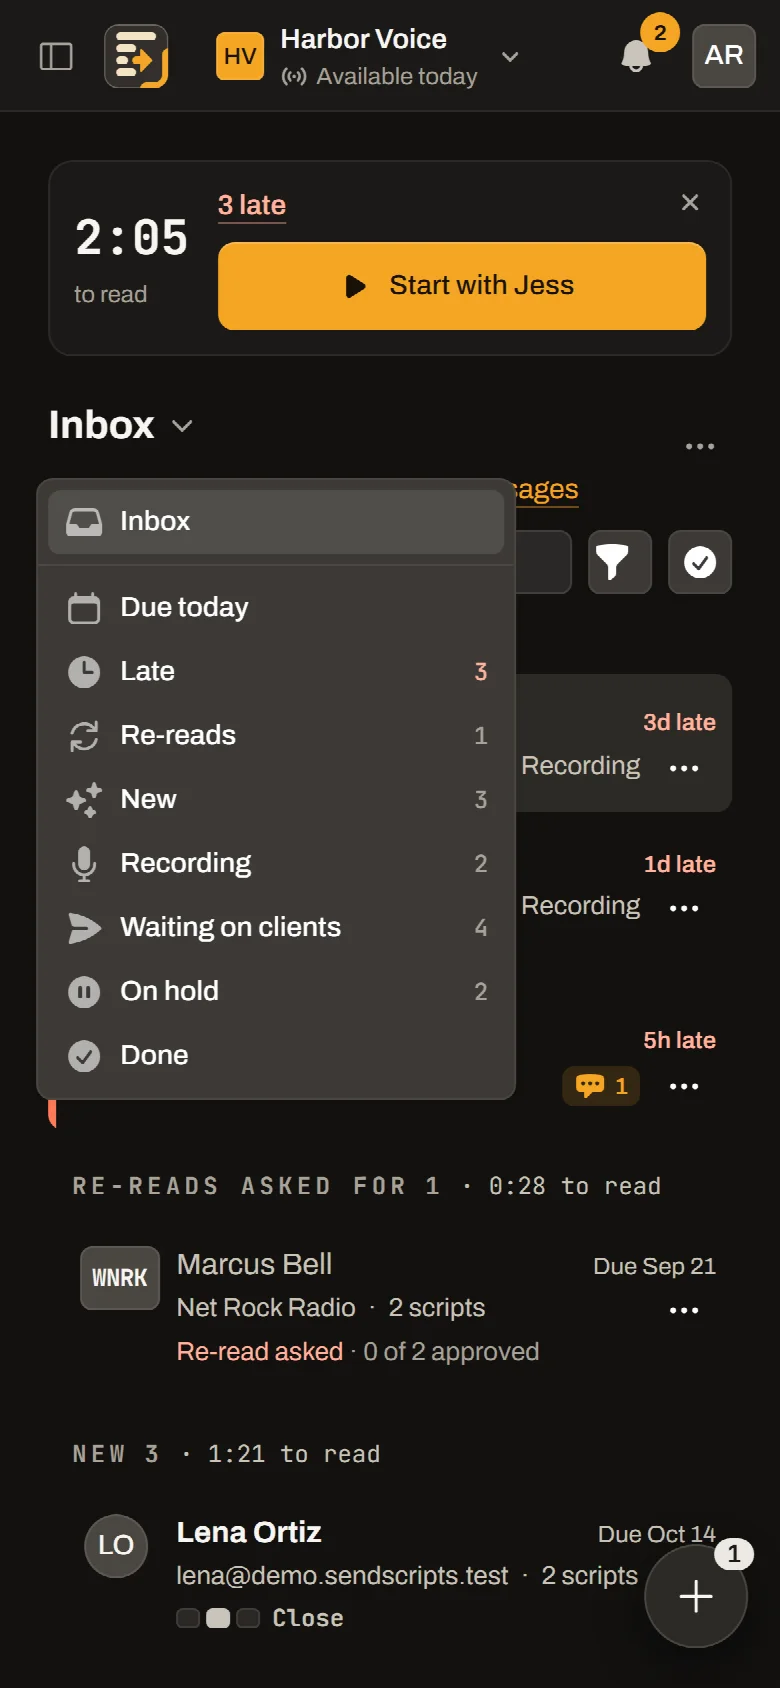Click the calendar icon for Due today
The image size is (780, 1688).
(x=84, y=608)
